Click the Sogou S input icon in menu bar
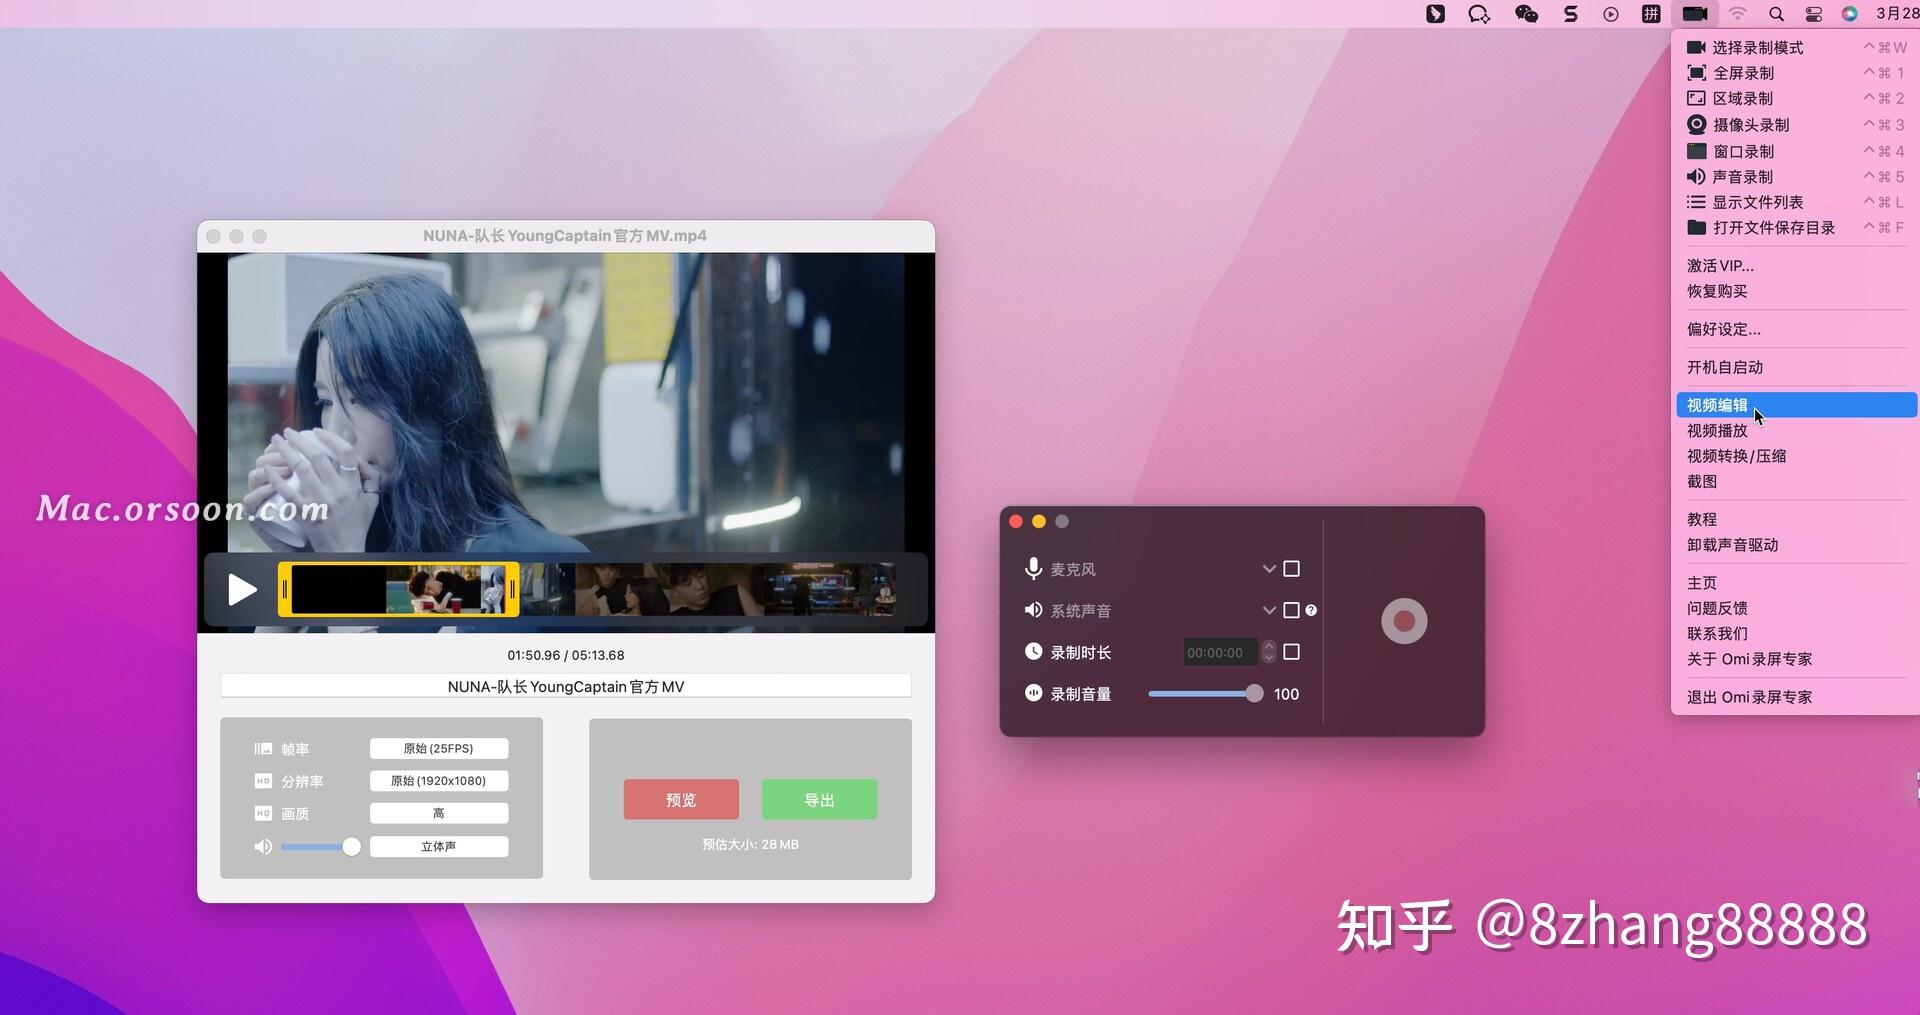The width and height of the screenshot is (1920, 1015). (x=1570, y=14)
